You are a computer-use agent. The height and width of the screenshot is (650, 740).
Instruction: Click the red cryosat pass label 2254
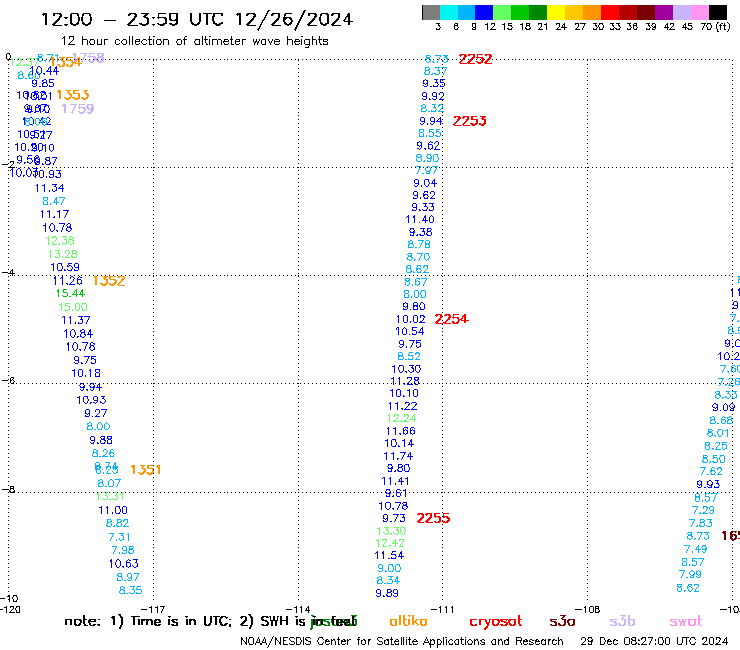451,319
